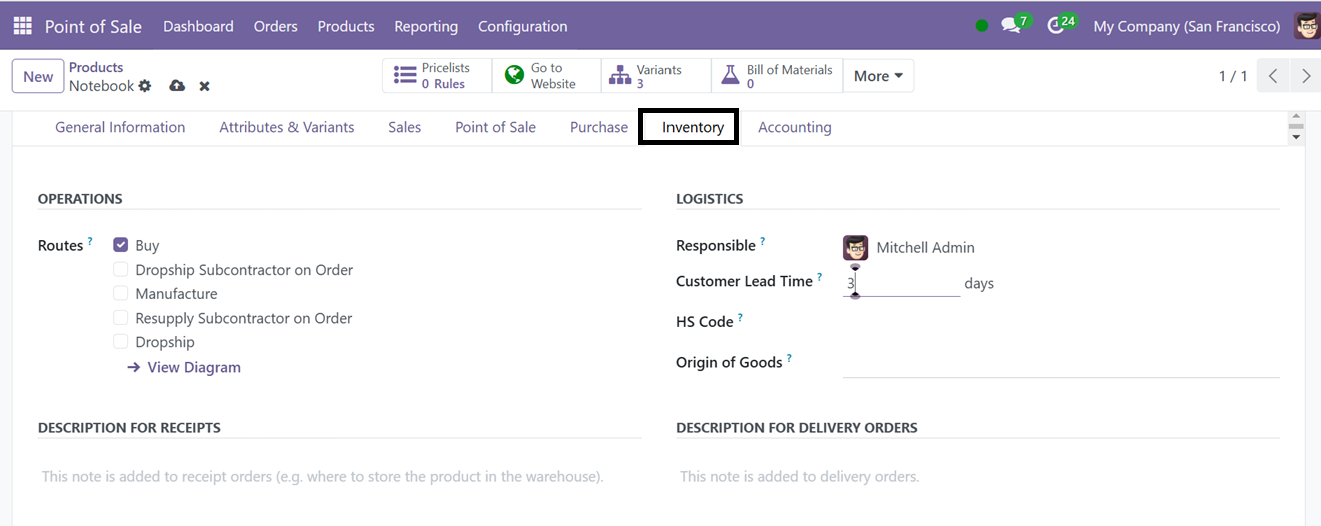Click the Description for Receipts text area
This screenshot has width=1321, height=526.
tap(339, 477)
